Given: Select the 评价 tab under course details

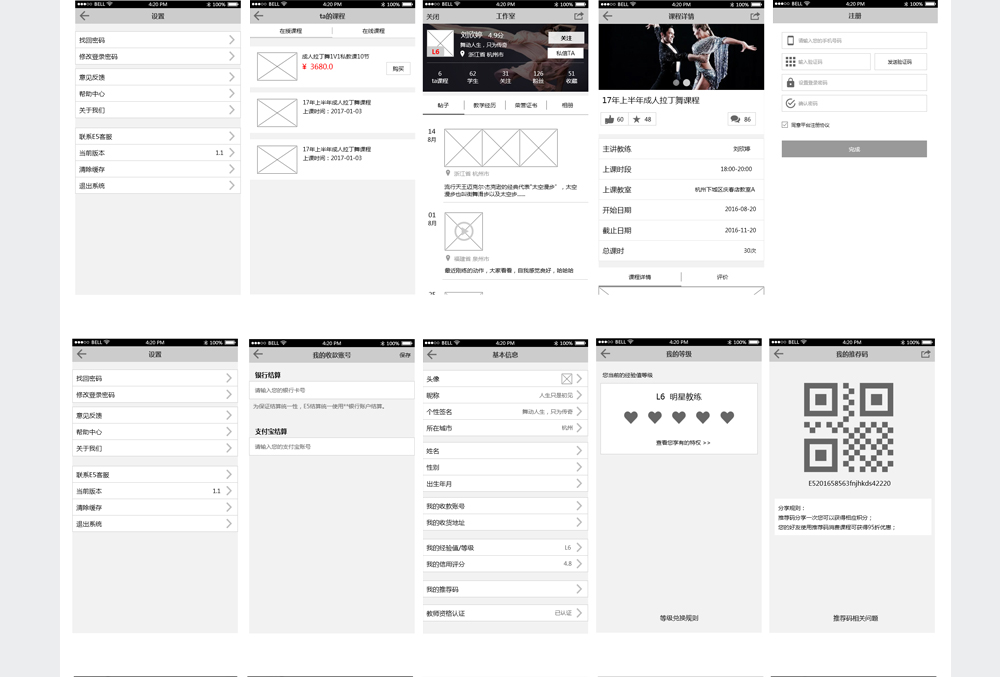Looking at the screenshot, I should [x=723, y=277].
